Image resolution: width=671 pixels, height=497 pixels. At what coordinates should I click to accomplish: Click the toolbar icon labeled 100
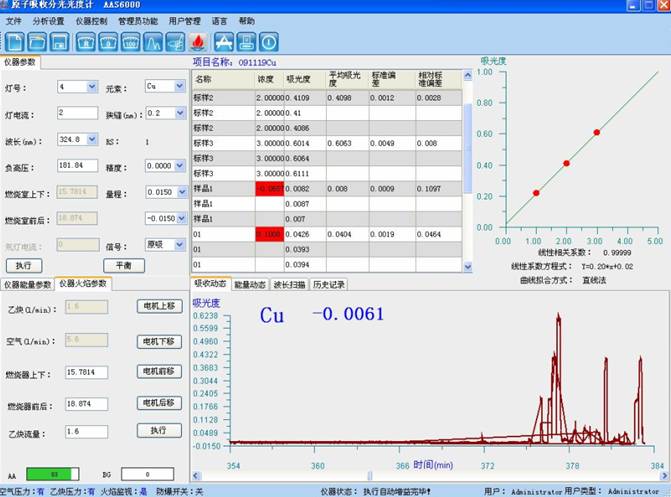point(130,42)
